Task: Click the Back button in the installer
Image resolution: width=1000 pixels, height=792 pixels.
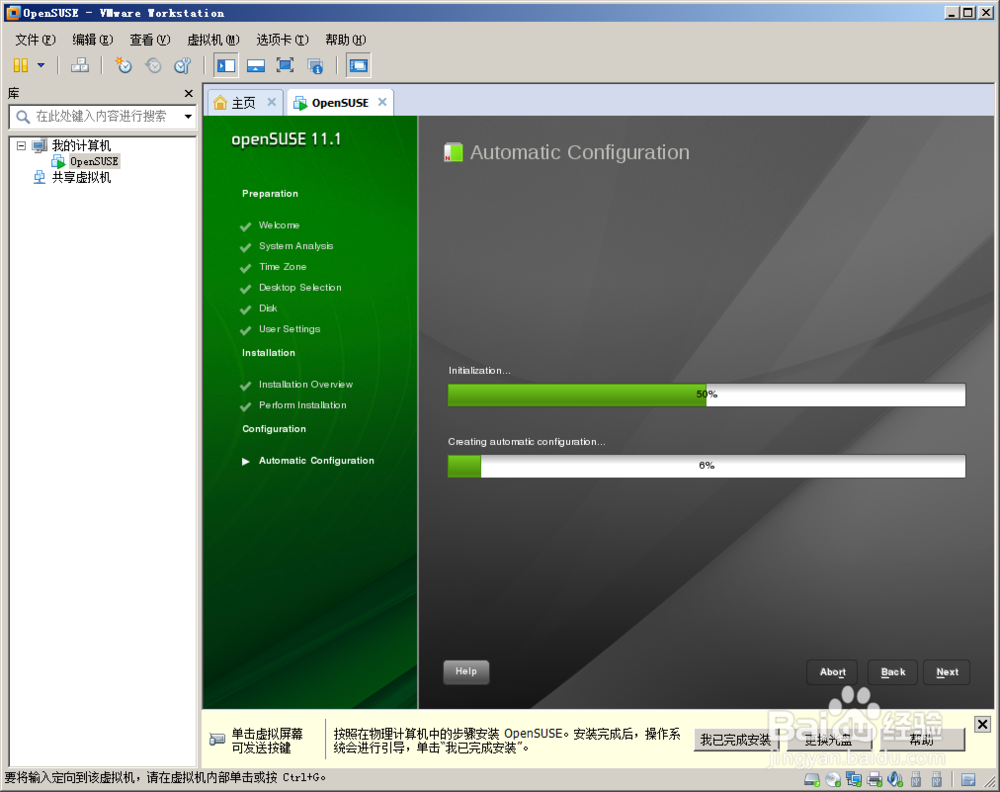Action: tap(893, 672)
